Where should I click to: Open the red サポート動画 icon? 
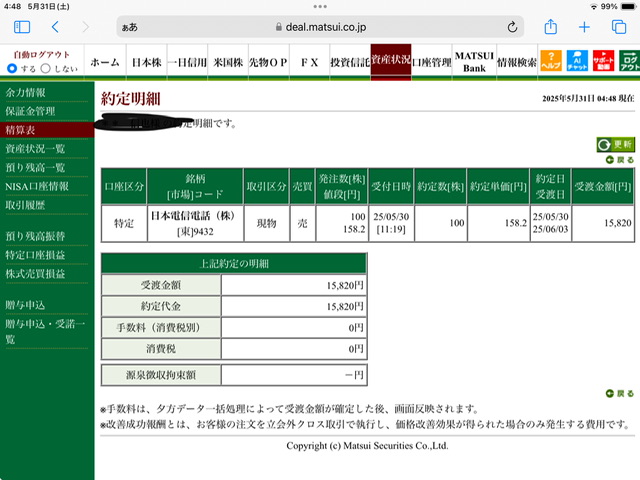pos(603,61)
